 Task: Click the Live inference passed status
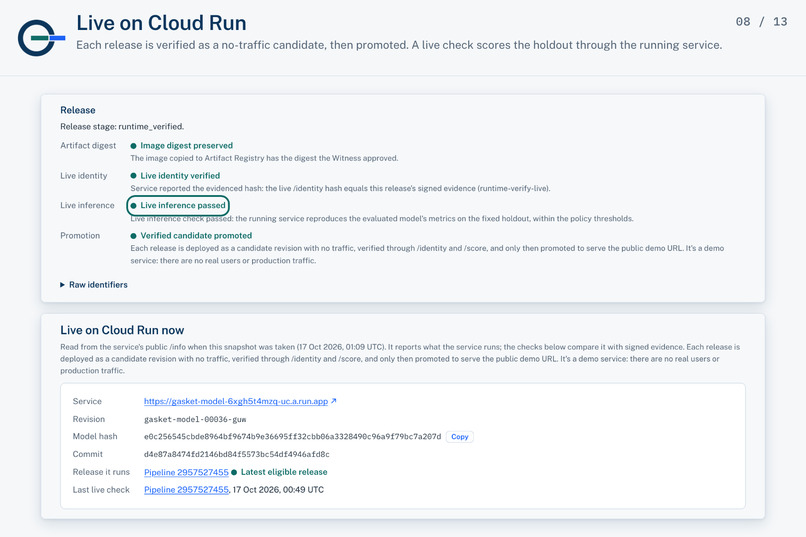(x=178, y=206)
